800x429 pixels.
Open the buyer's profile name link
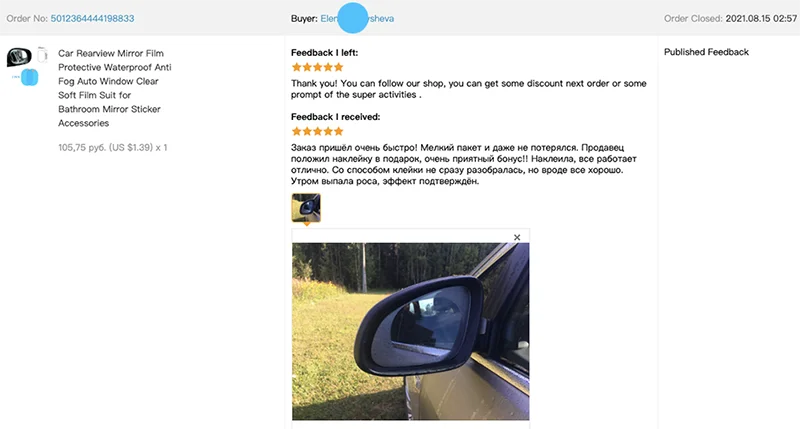click(x=357, y=18)
